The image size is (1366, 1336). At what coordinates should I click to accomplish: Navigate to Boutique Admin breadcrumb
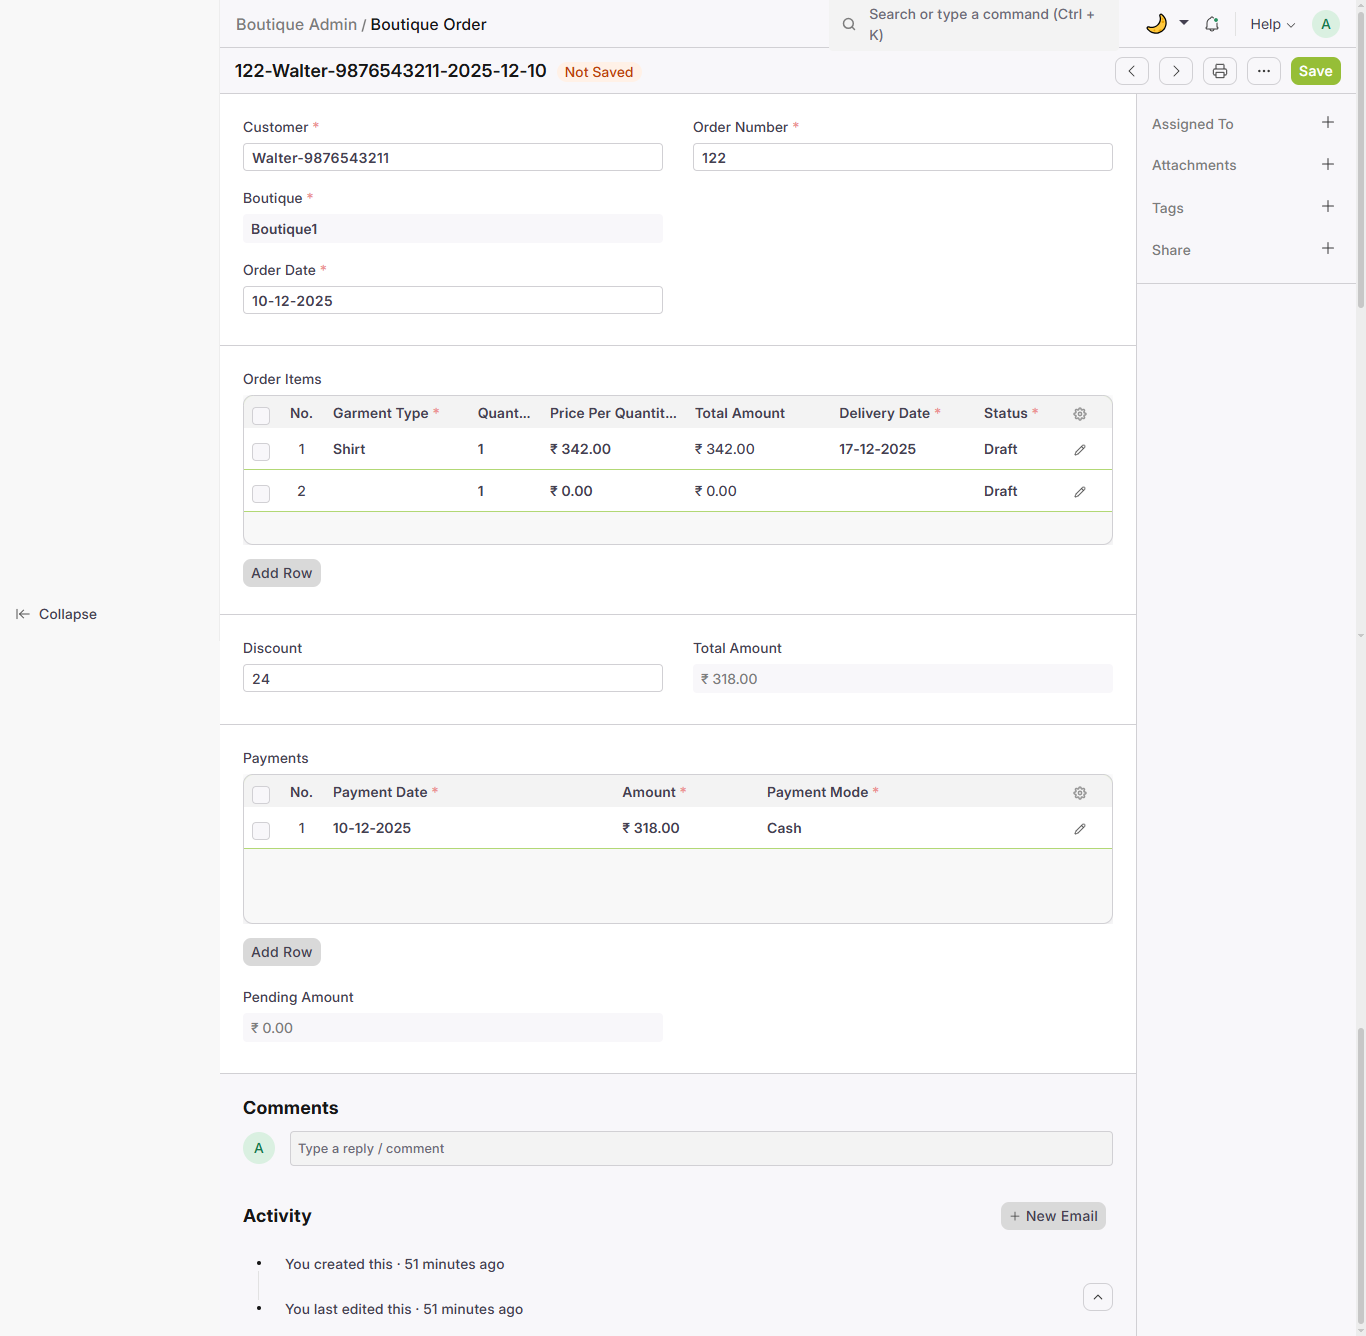click(296, 24)
